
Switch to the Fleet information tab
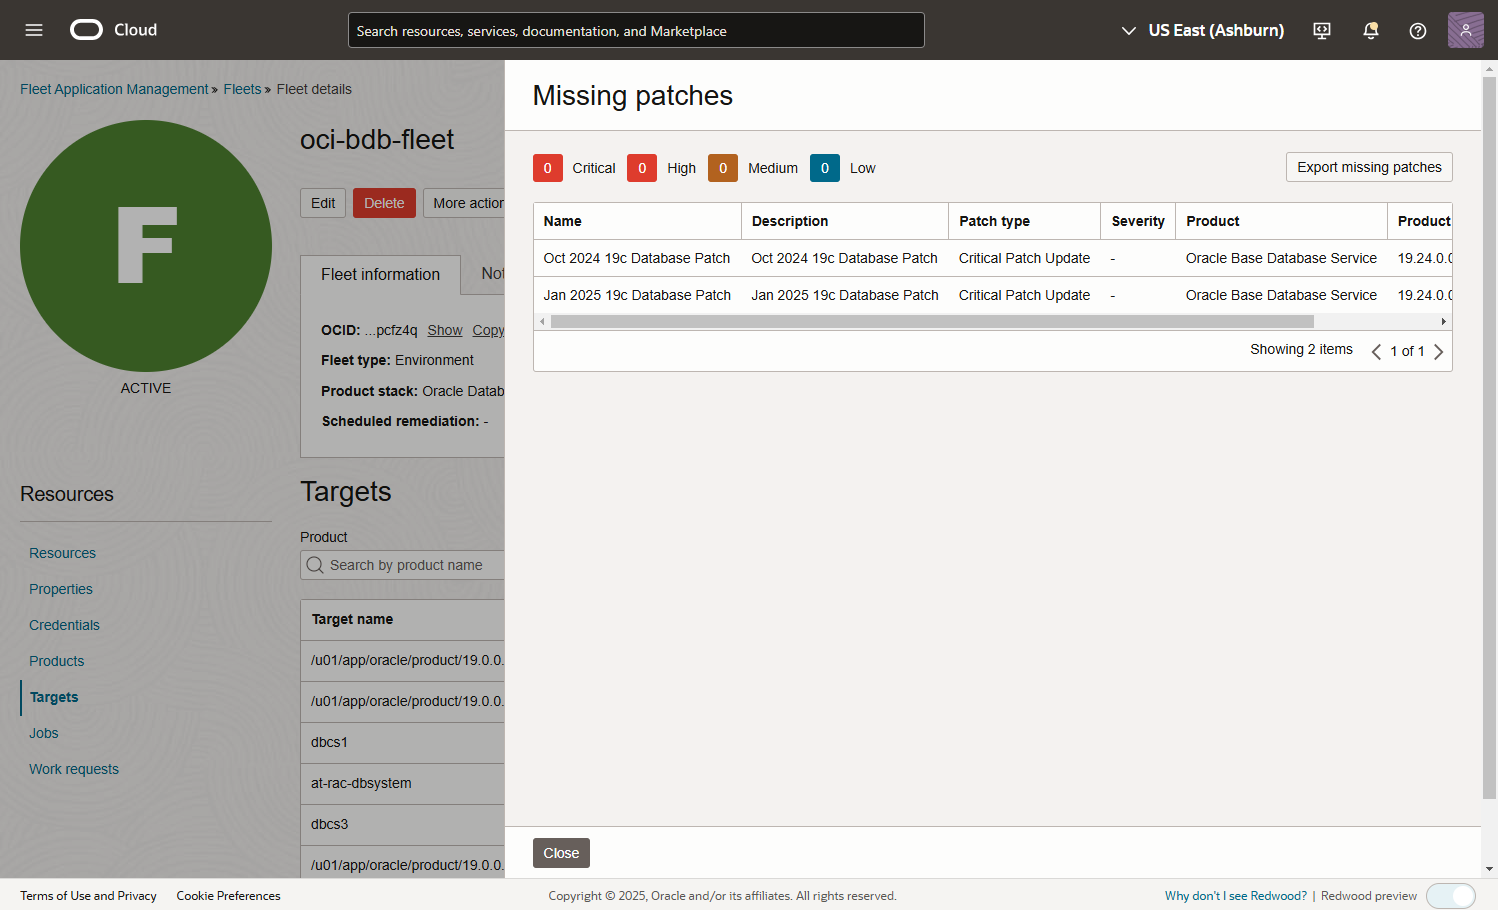coord(380,274)
